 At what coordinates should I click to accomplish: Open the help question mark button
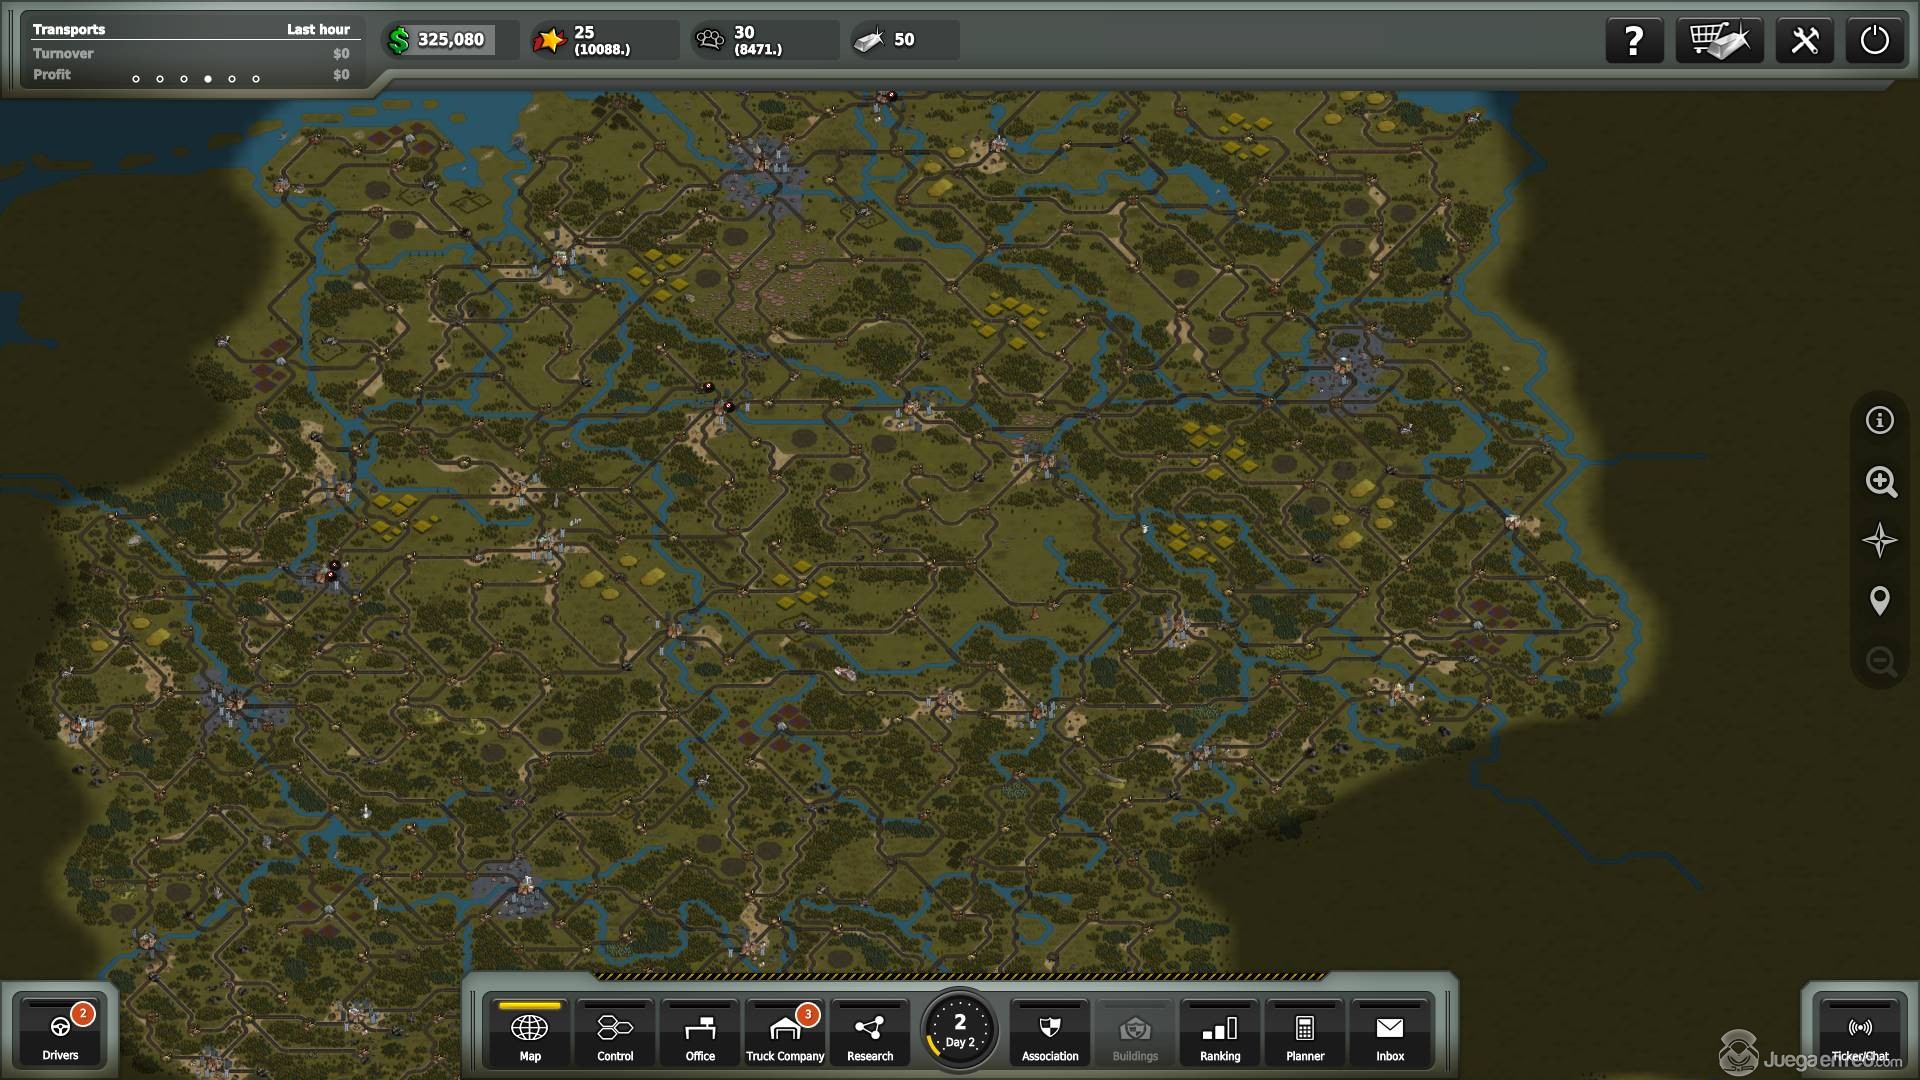(x=1634, y=41)
